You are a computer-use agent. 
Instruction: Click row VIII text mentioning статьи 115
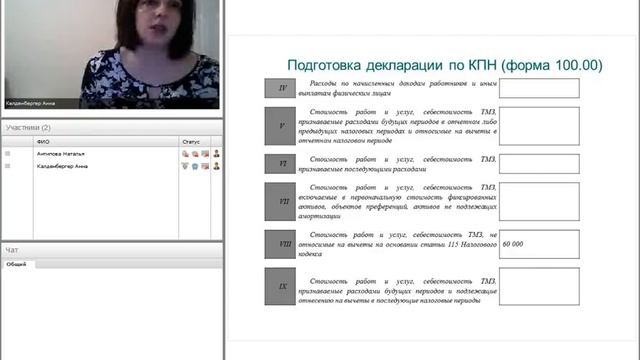(x=398, y=244)
